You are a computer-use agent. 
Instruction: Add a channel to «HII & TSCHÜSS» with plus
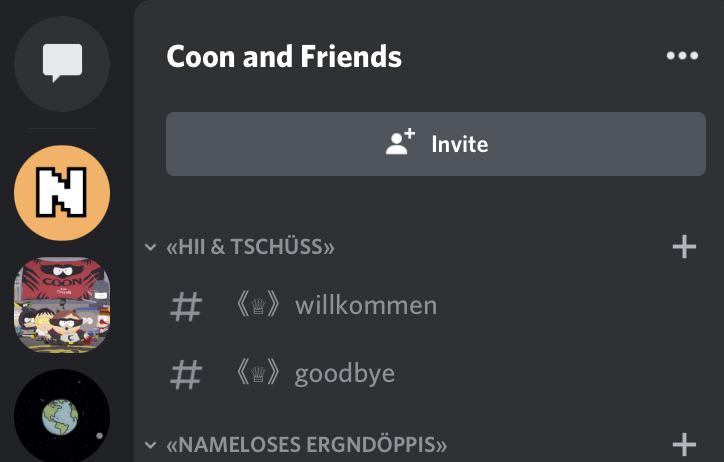(x=684, y=247)
